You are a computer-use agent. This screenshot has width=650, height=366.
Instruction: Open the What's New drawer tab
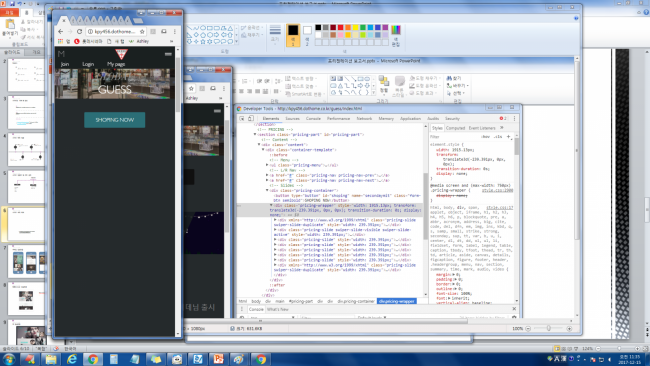point(278,309)
